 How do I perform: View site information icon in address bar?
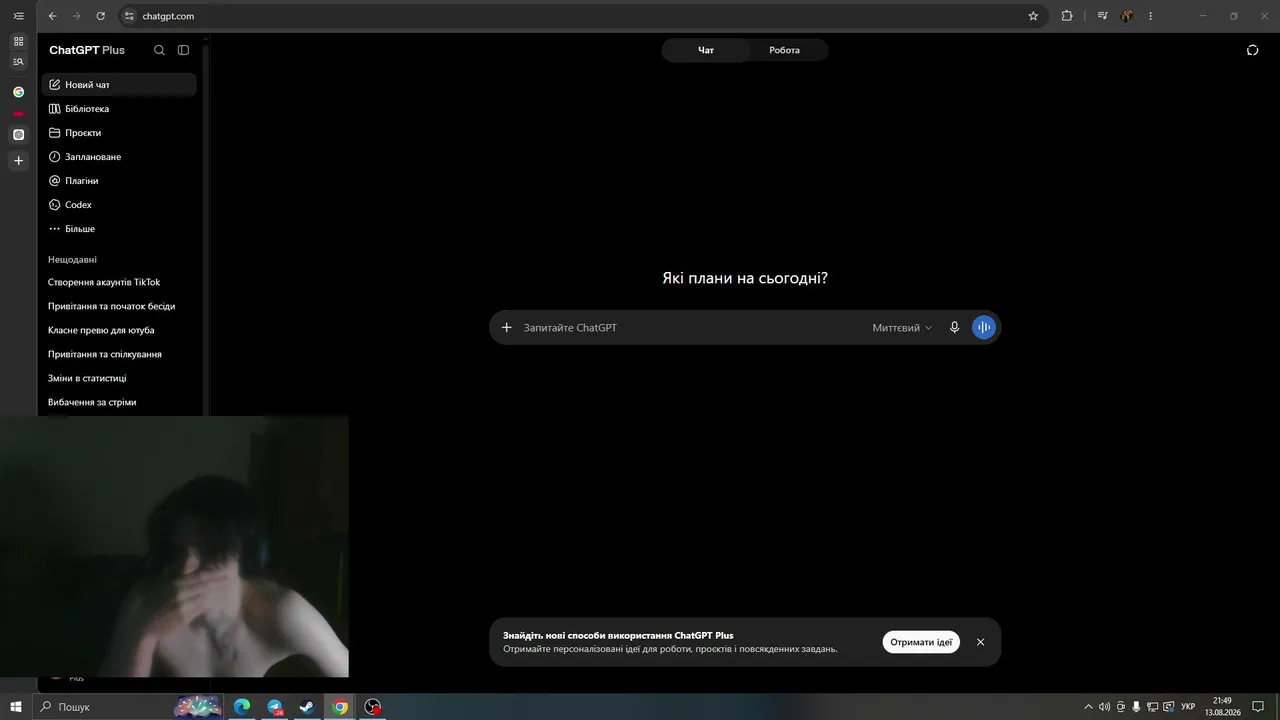(x=128, y=16)
